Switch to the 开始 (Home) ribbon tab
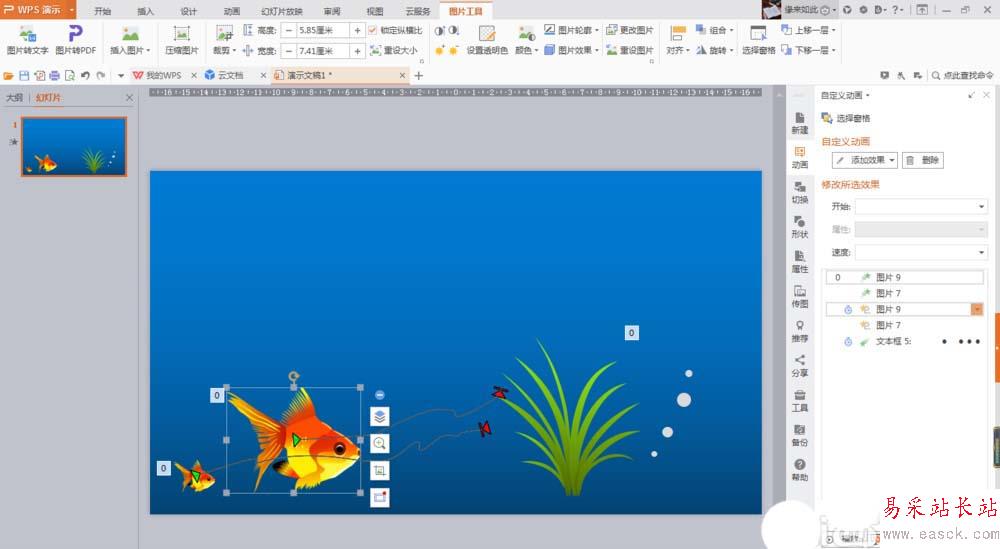This screenshot has width=1000, height=549. tap(103, 11)
